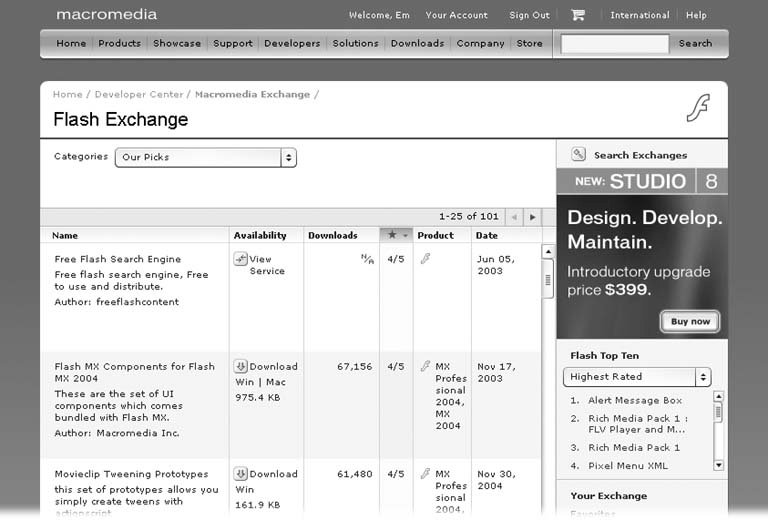The width and height of the screenshot is (768, 520).
Task: Open the Downloads navigation menu
Action: (417, 44)
